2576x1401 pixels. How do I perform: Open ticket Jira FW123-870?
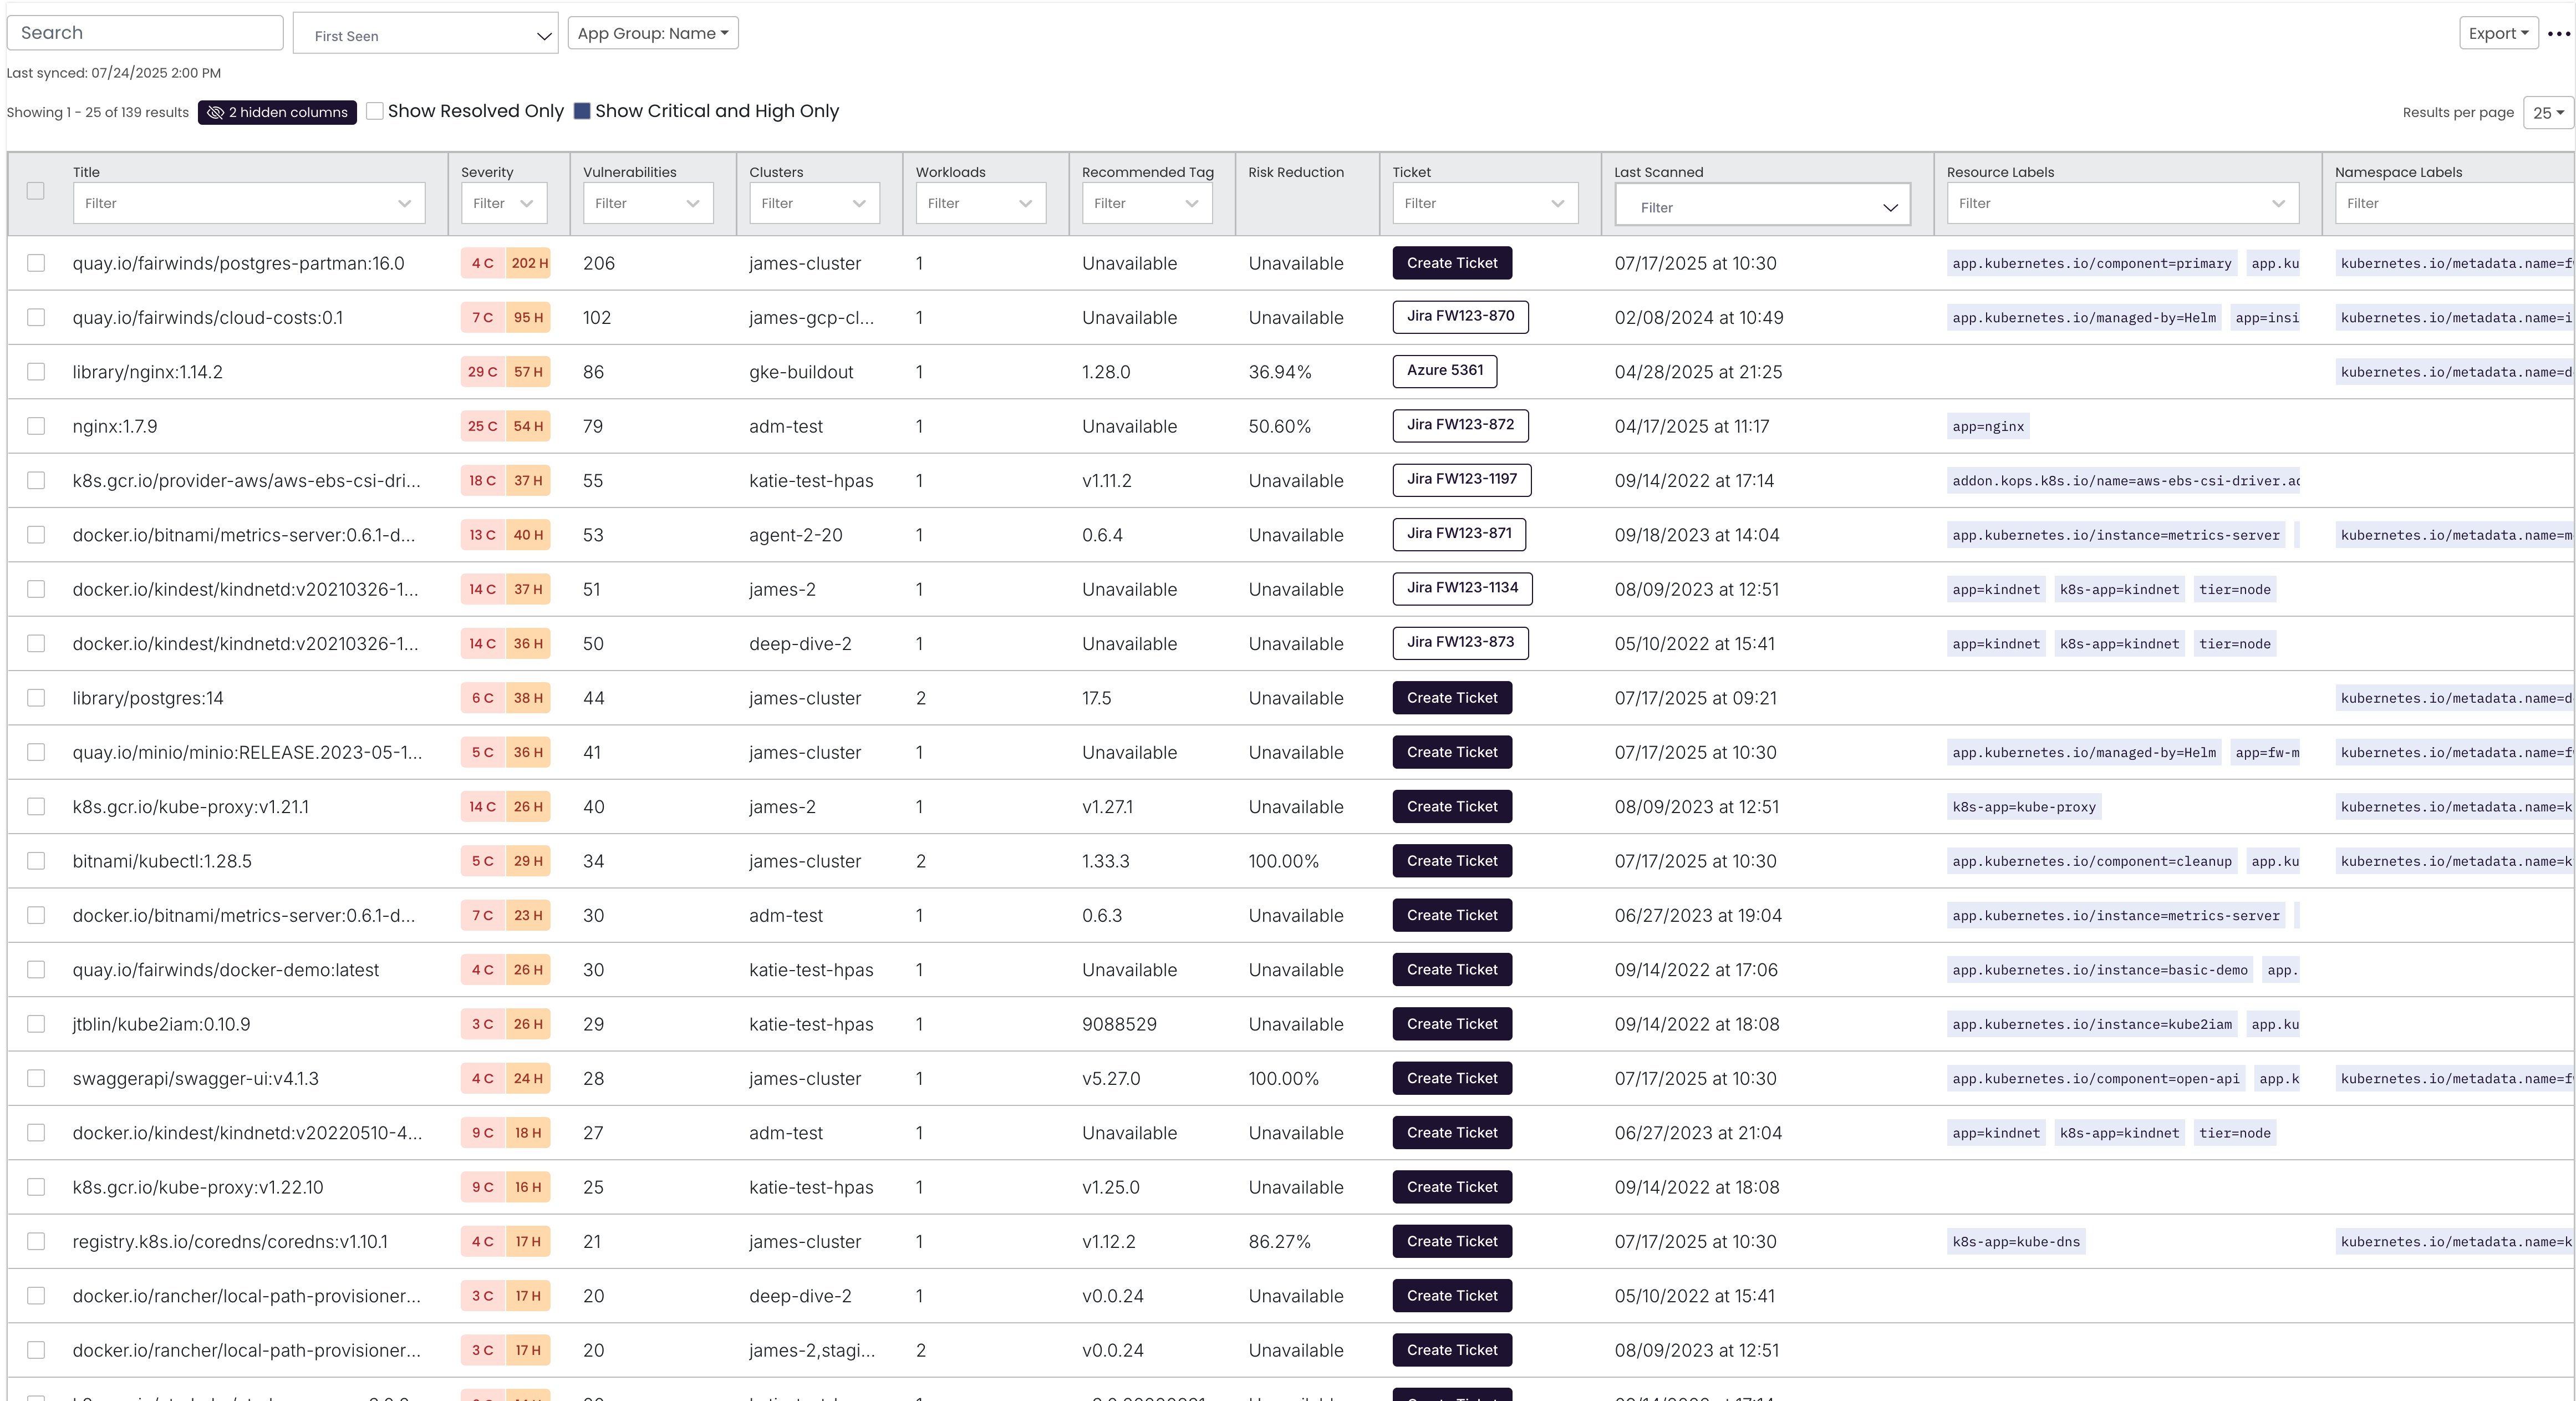pos(1460,317)
